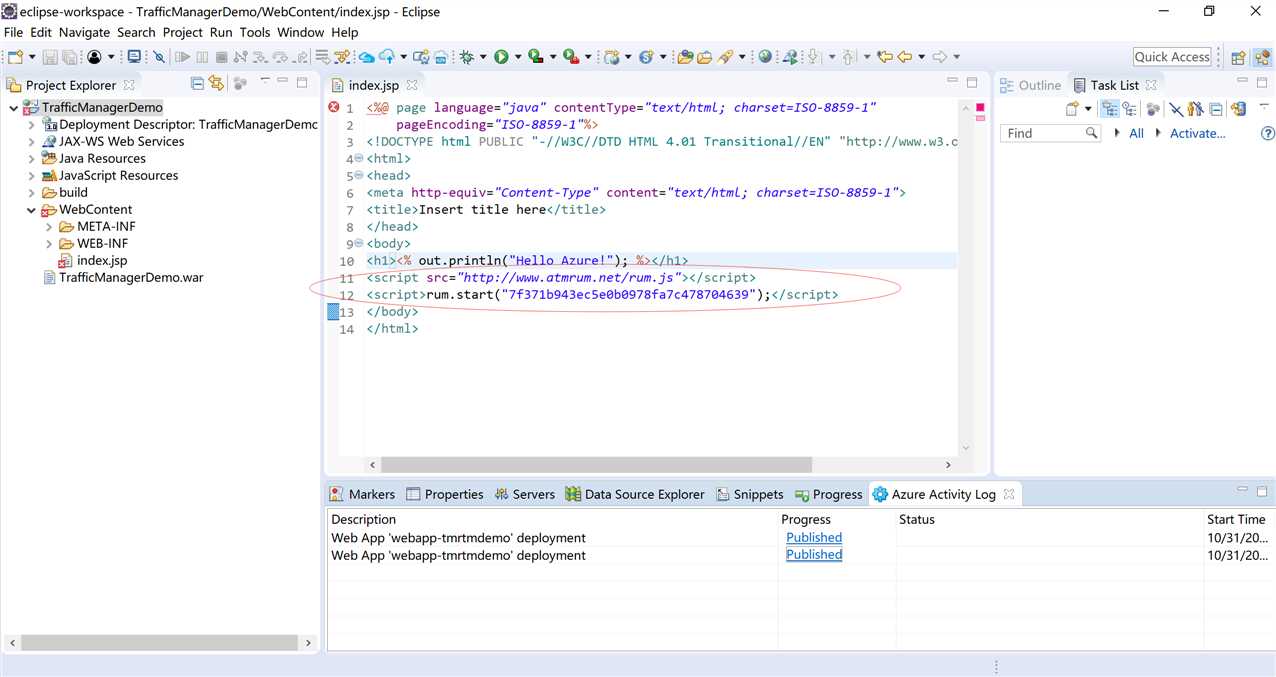Image resolution: width=1276 pixels, height=677 pixels.
Task: Click the Start Time column header
Action: coord(1236,520)
